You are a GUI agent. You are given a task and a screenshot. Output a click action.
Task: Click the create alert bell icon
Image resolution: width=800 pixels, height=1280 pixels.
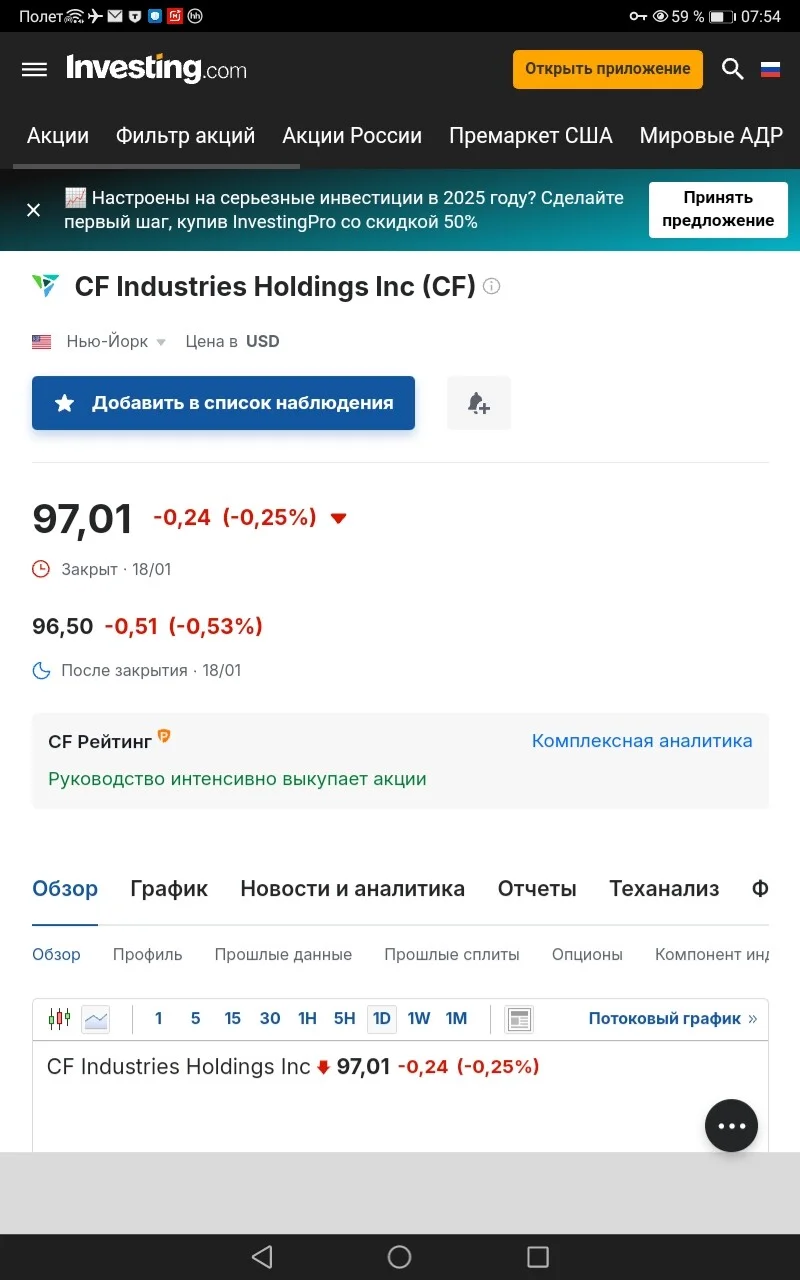tap(479, 403)
